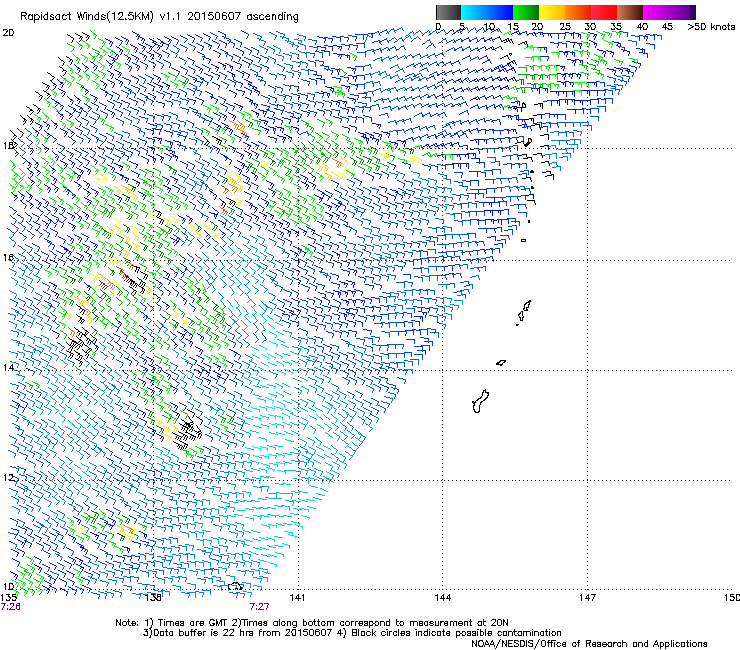
Task: Click the latitude label '16'
Action: 8,258
